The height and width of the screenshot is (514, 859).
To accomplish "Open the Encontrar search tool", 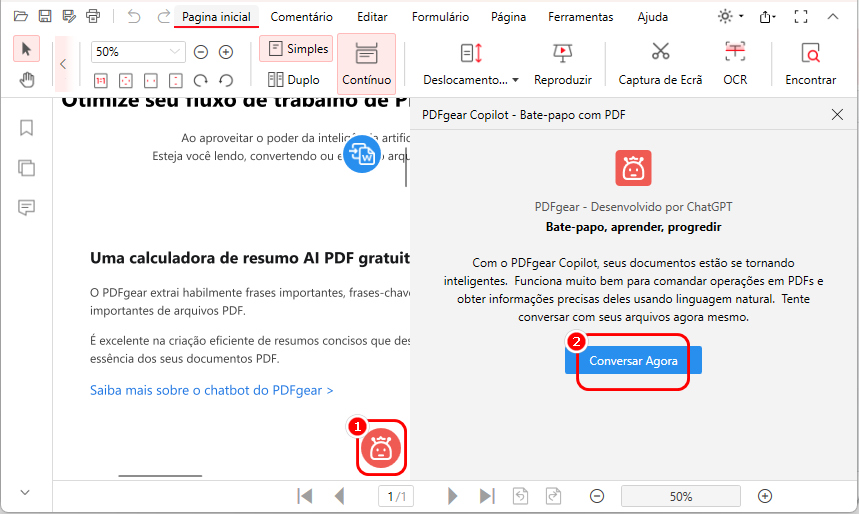I will pos(810,65).
